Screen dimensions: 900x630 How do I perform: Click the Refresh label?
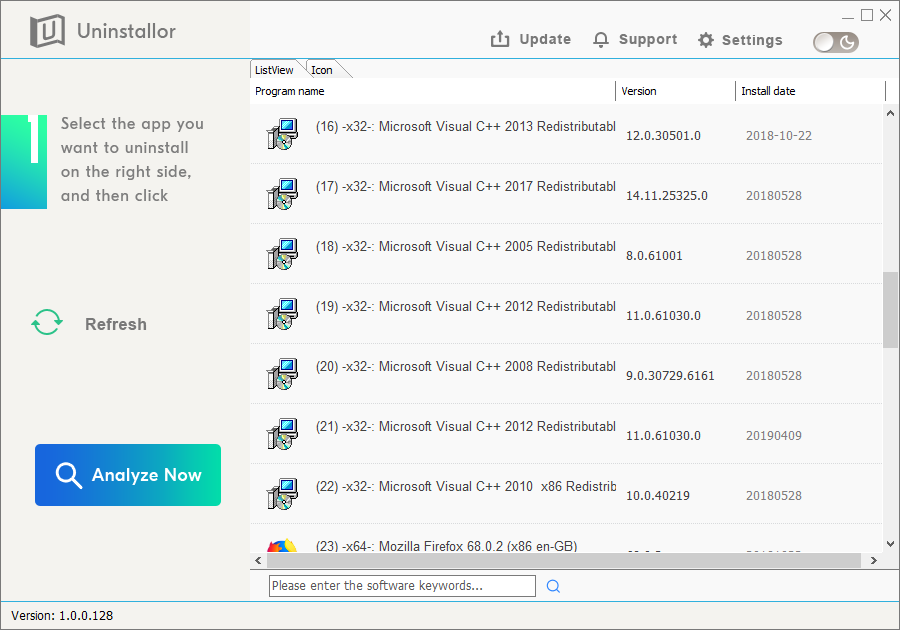pyautogui.click(x=116, y=324)
